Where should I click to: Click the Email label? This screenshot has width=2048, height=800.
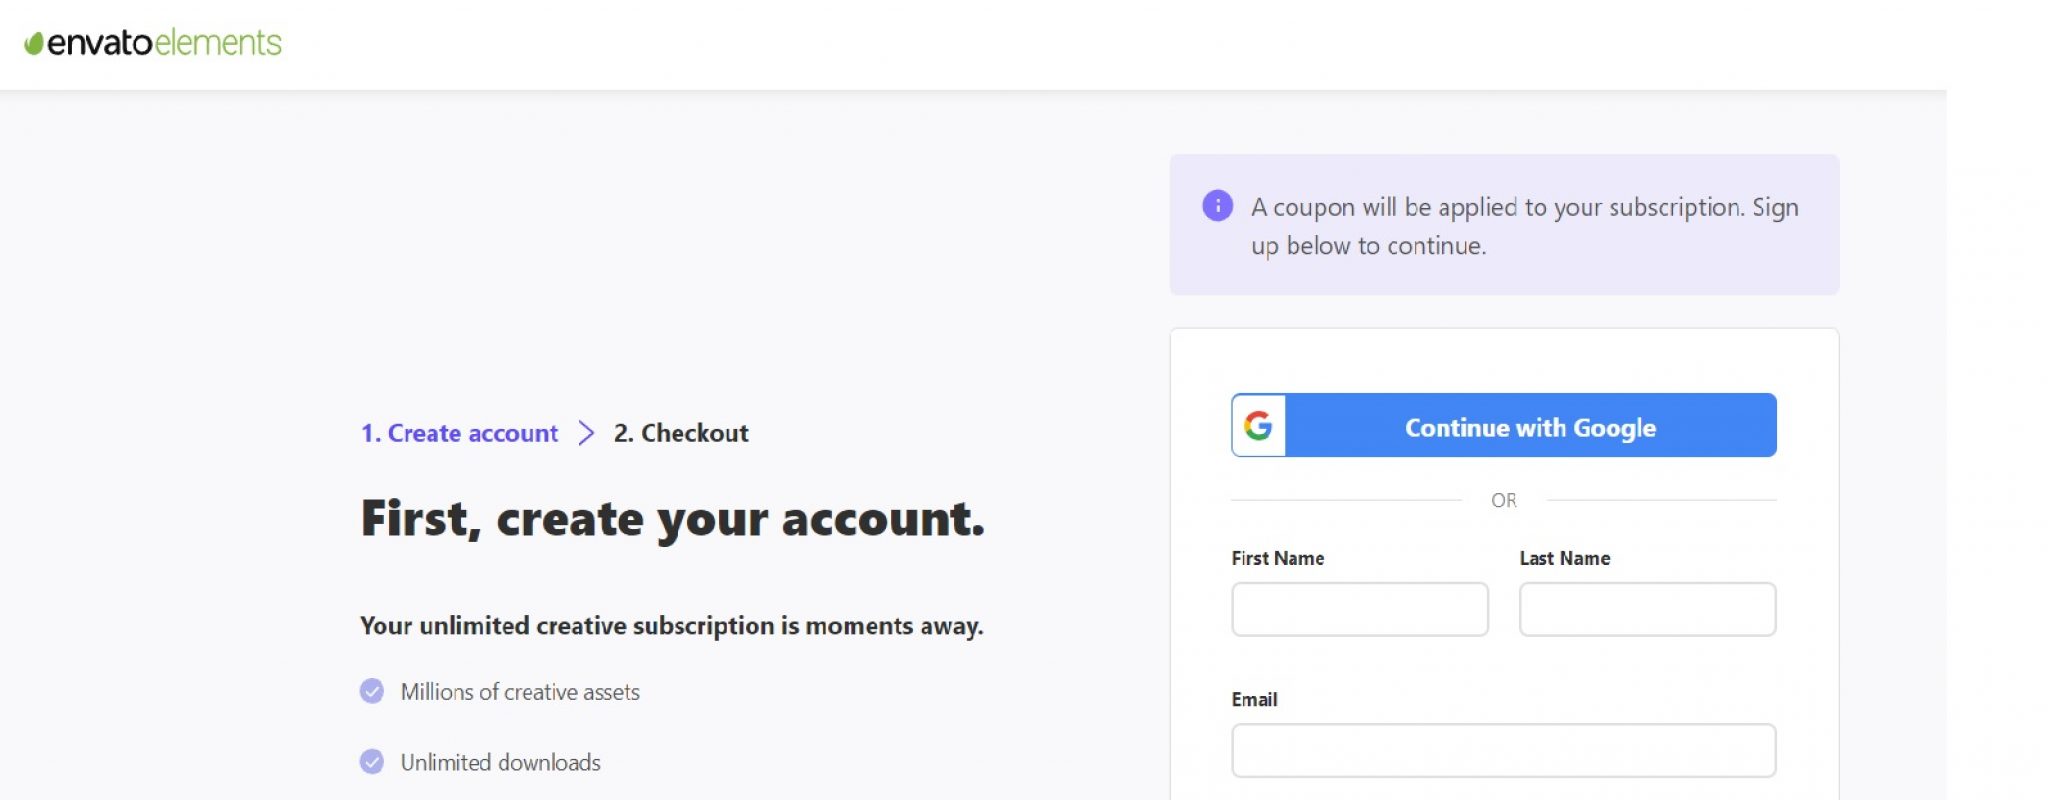pos(1254,699)
